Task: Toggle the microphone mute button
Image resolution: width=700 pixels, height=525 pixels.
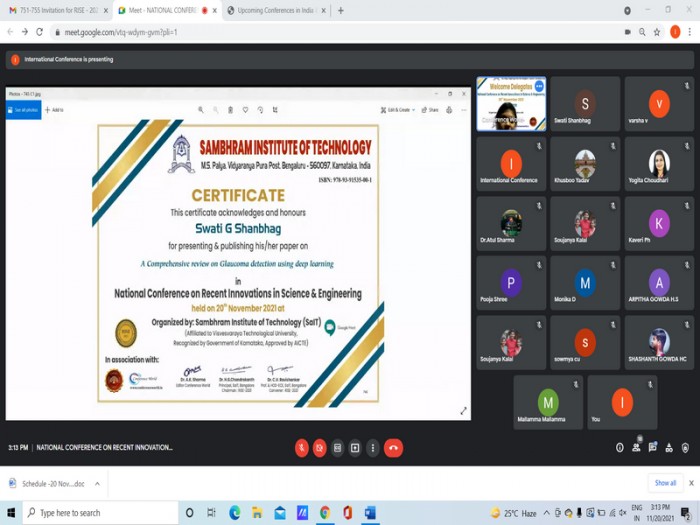Action: 302,448
